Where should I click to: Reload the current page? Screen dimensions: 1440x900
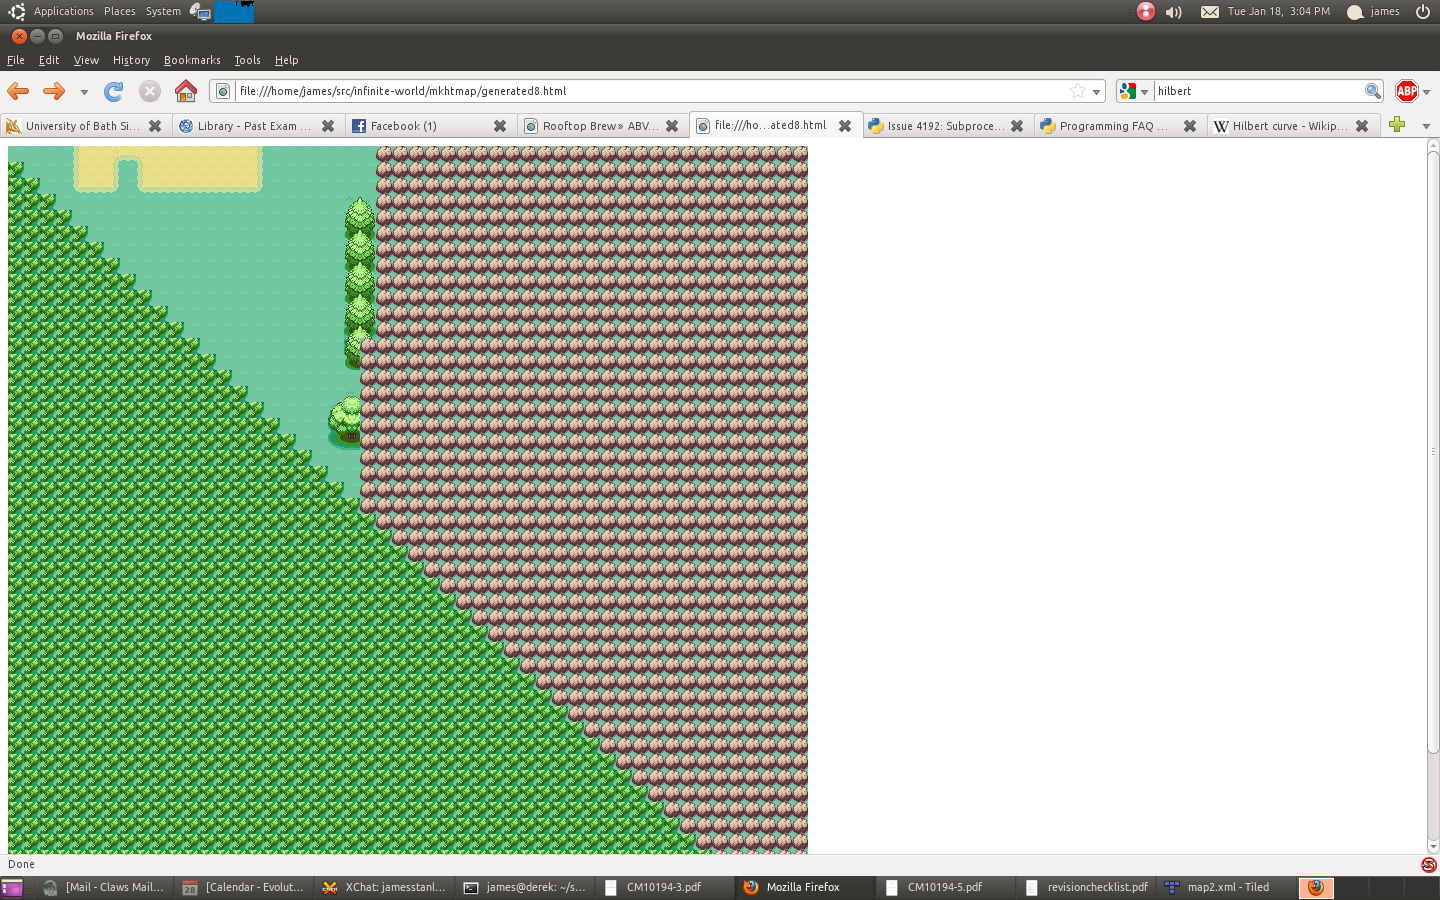(x=114, y=91)
